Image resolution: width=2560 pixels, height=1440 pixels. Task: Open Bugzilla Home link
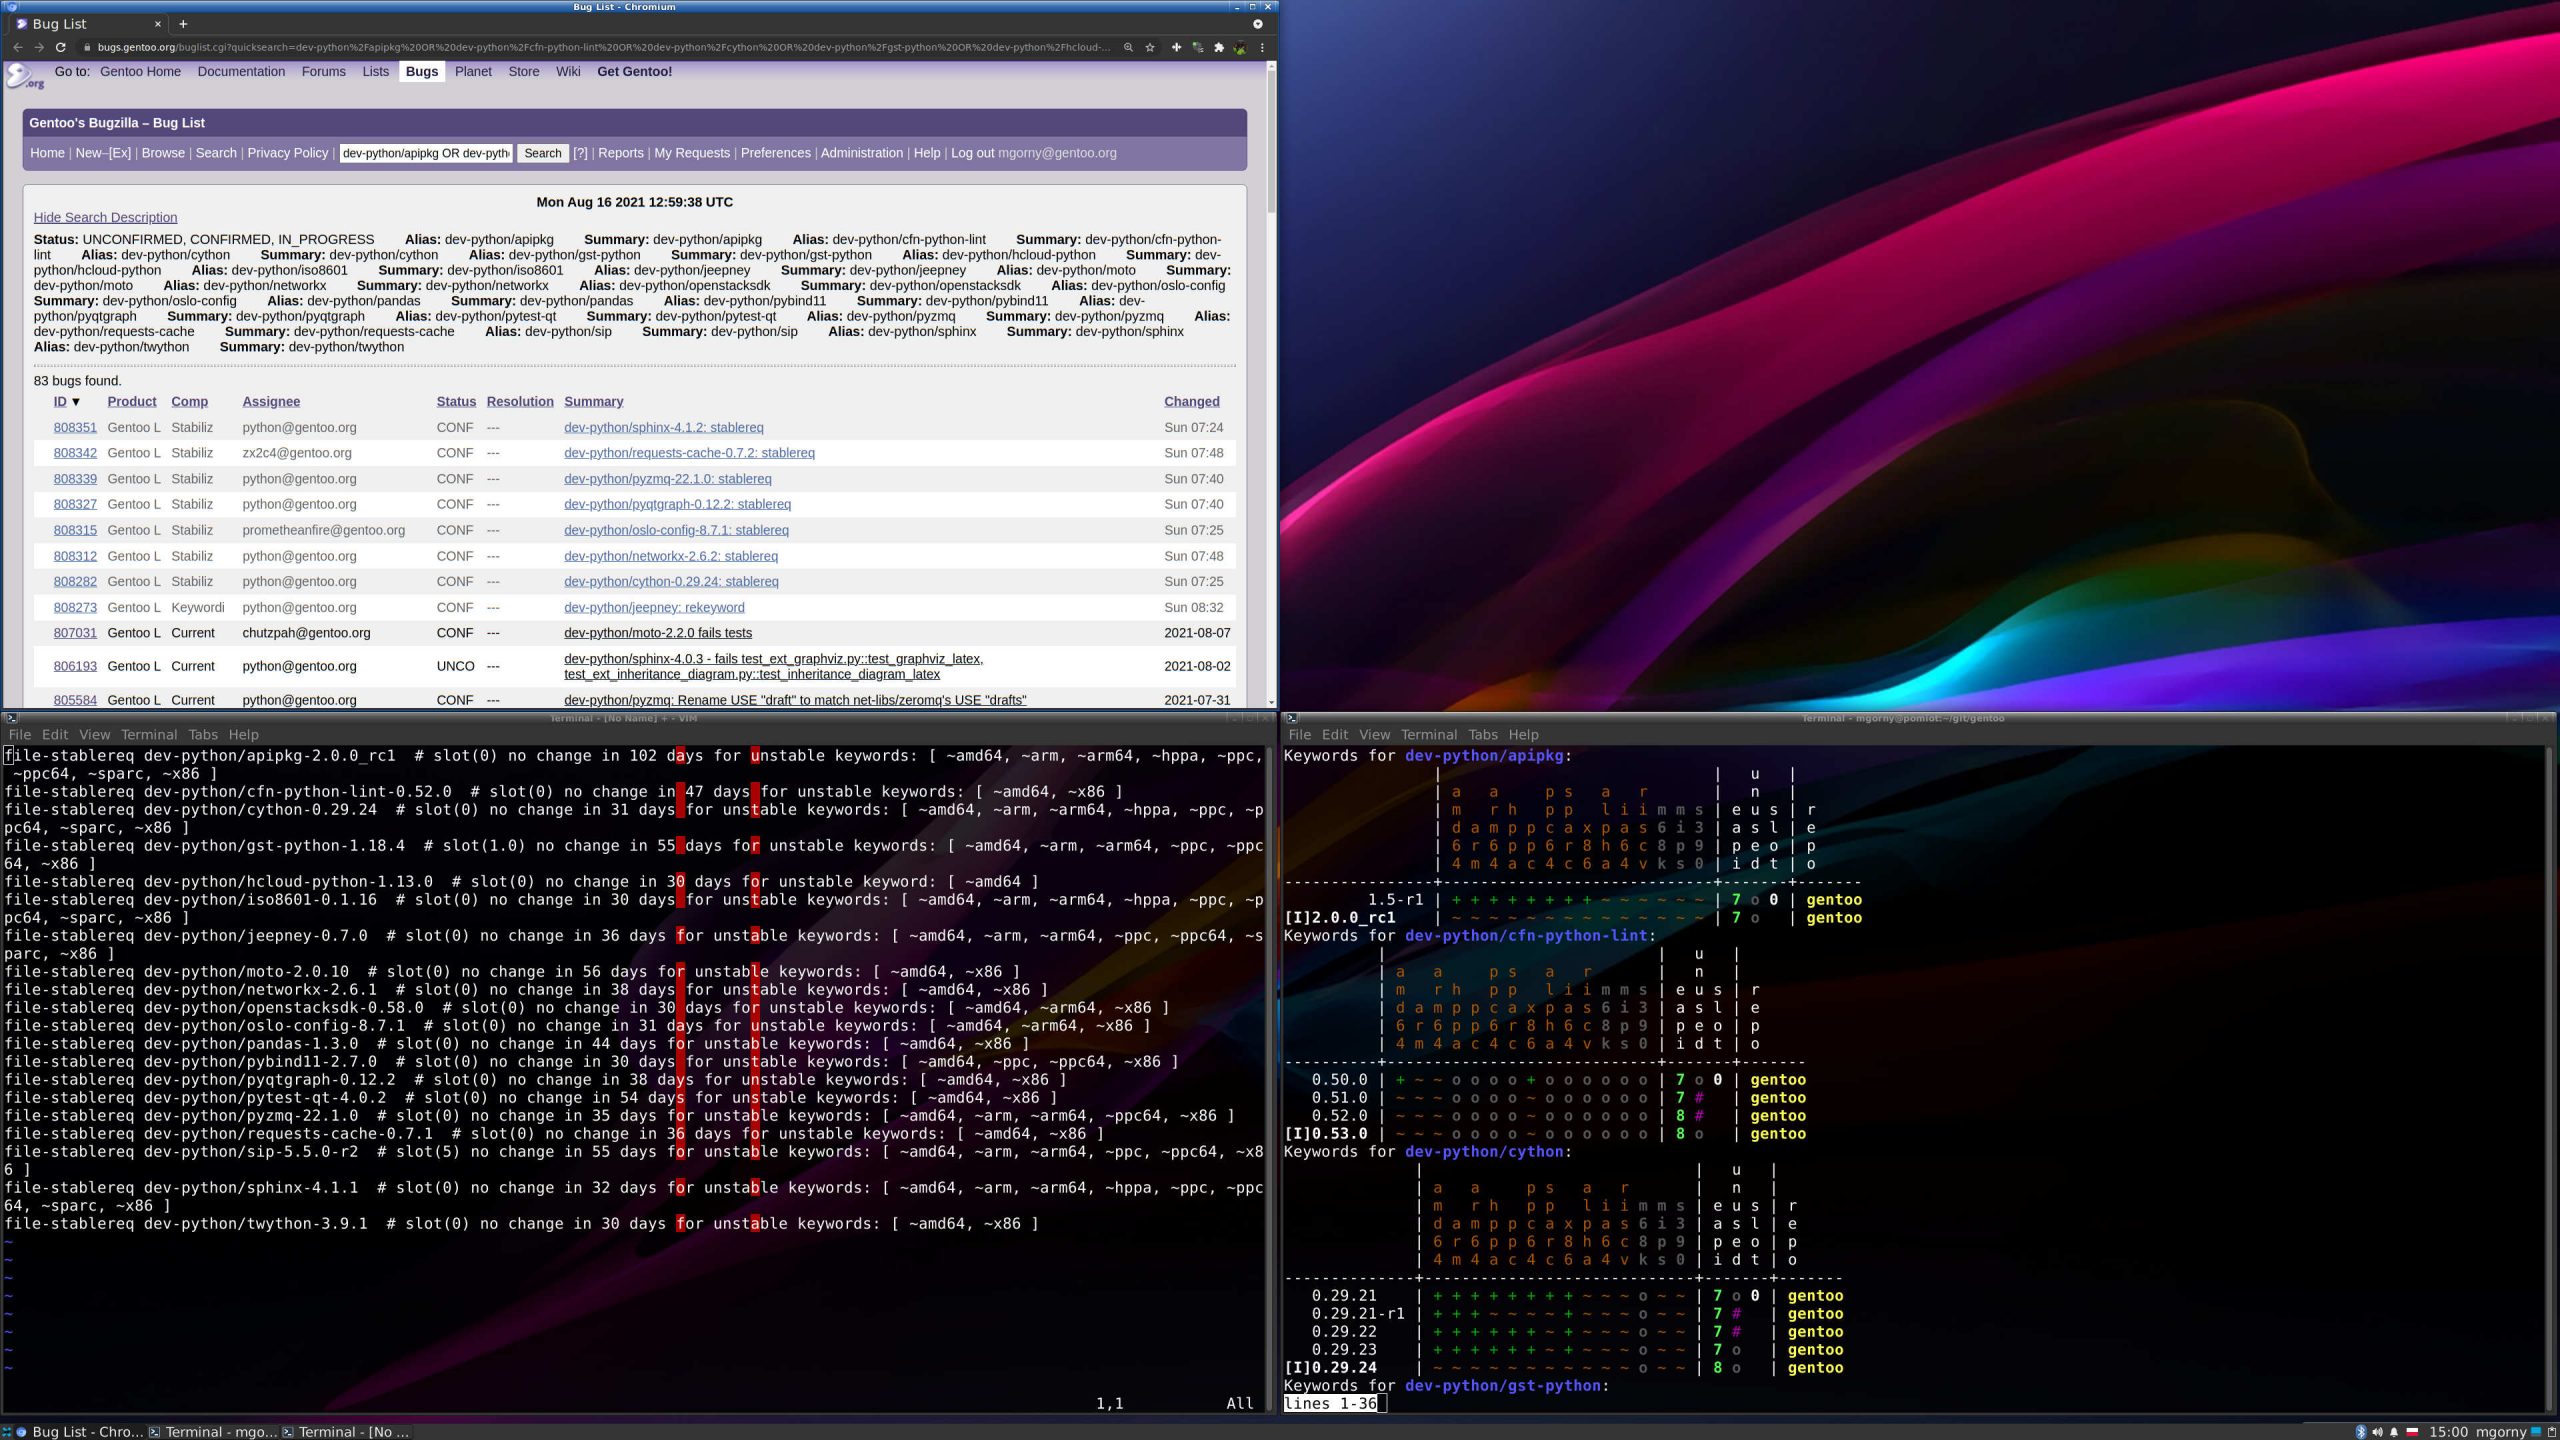47,153
